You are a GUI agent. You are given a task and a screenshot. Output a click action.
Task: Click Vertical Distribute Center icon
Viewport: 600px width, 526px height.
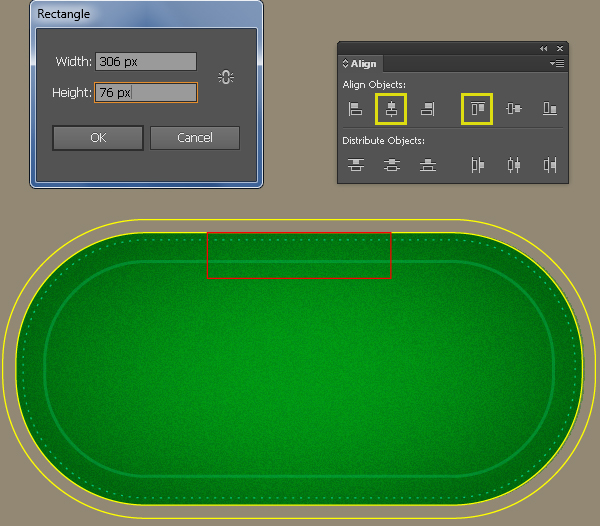click(391, 165)
